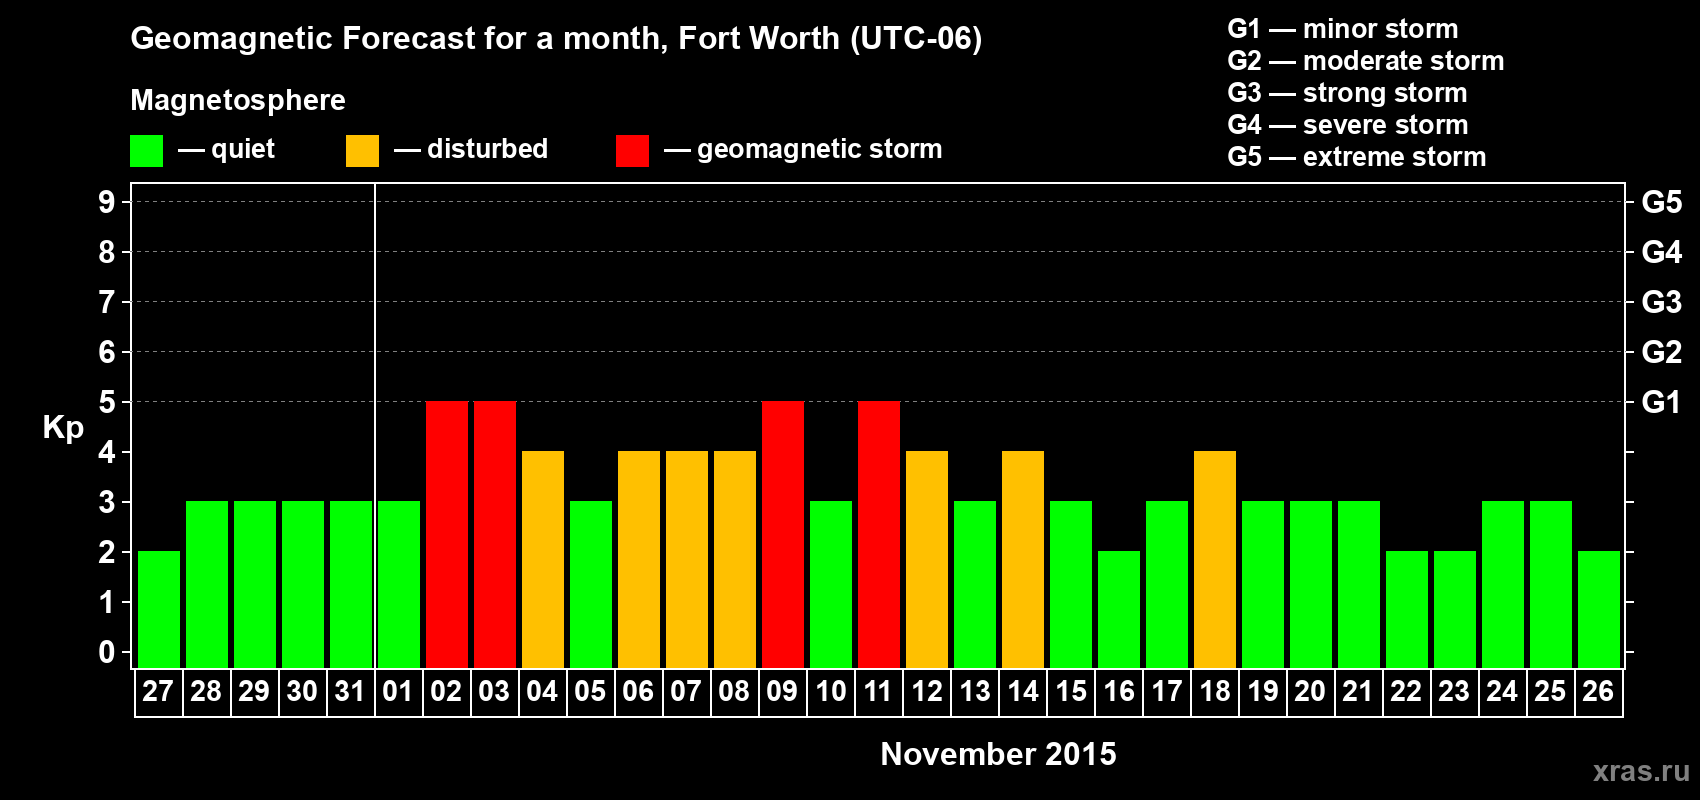Image resolution: width=1700 pixels, height=800 pixels.
Task: Click the G4 right axis label
Action: coord(1662,252)
